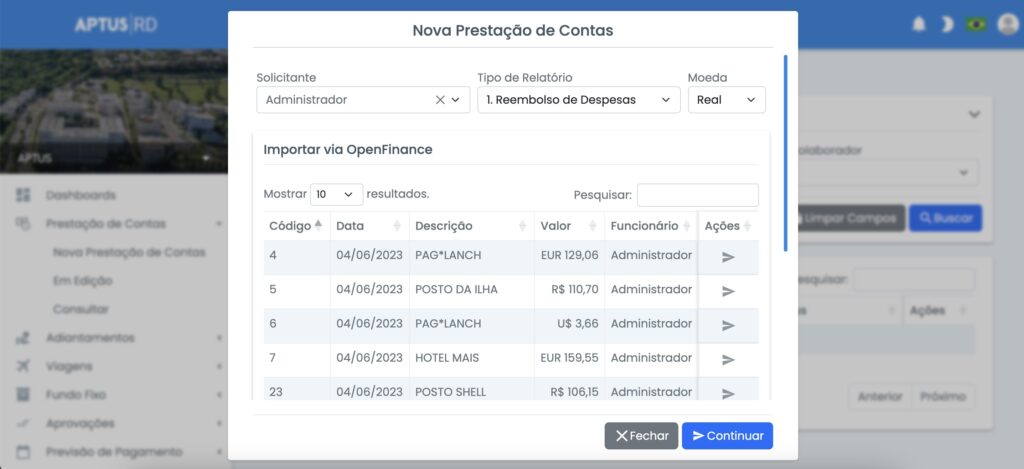Click the modal vertical scrollbar
The image size is (1024, 469).
tap(785, 150)
